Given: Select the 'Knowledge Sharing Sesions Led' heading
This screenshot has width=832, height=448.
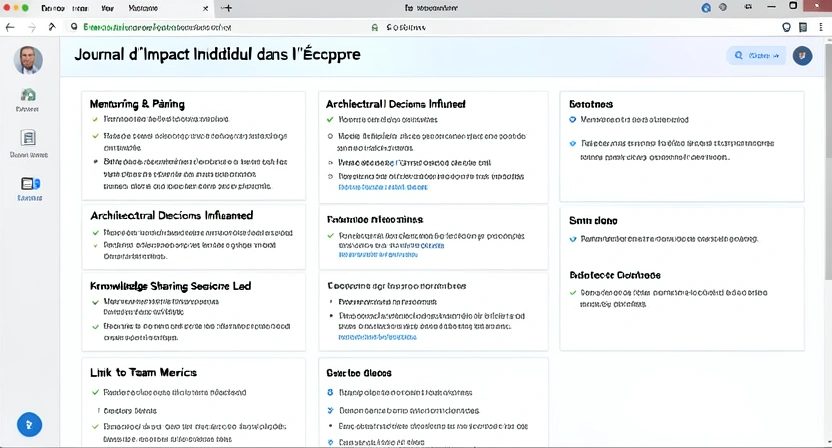Looking at the screenshot, I should click(x=170, y=286).
